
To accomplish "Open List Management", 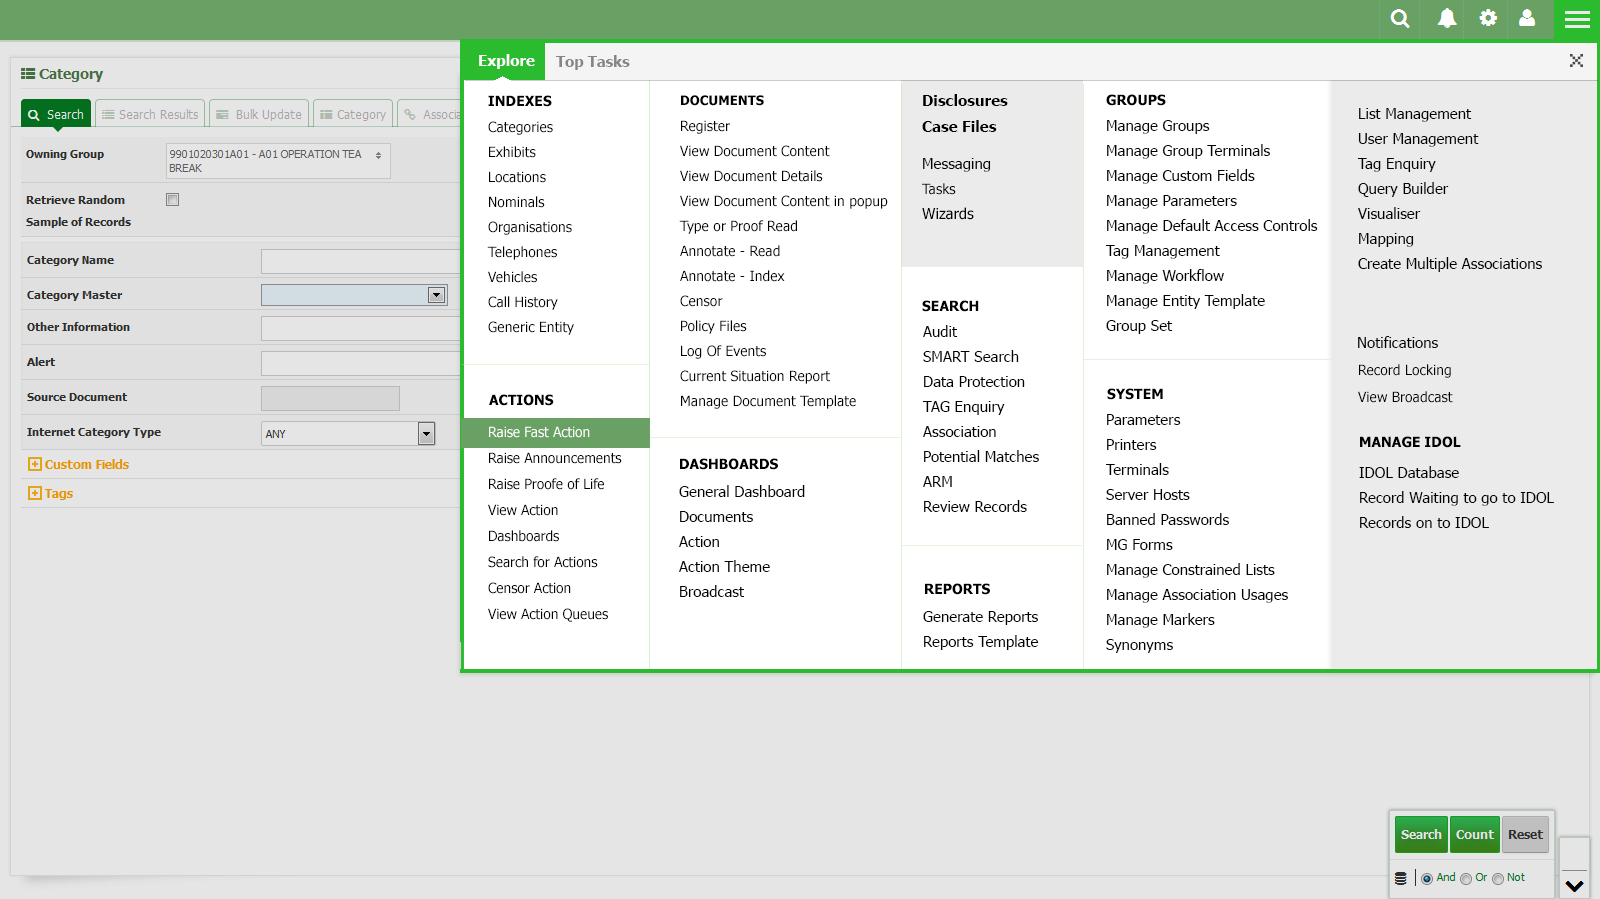I will (x=1414, y=114).
